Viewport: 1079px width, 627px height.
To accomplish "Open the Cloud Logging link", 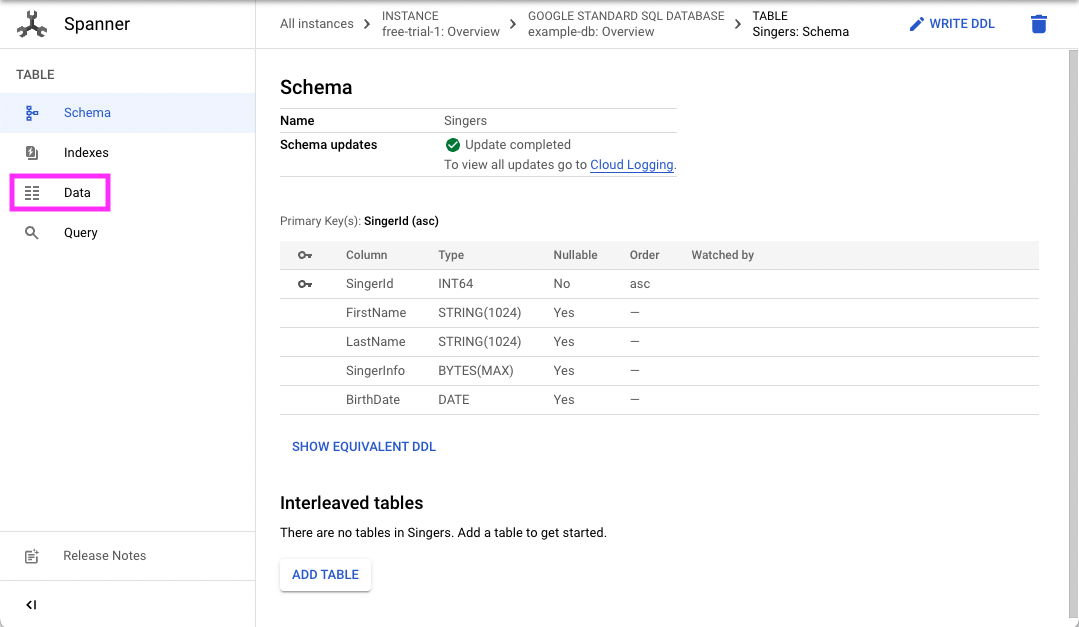I will (x=631, y=164).
